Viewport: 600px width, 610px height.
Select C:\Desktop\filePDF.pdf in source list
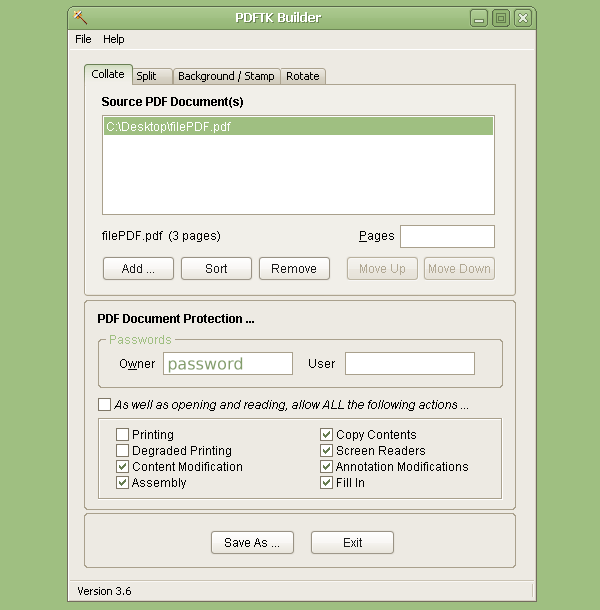(298, 126)
